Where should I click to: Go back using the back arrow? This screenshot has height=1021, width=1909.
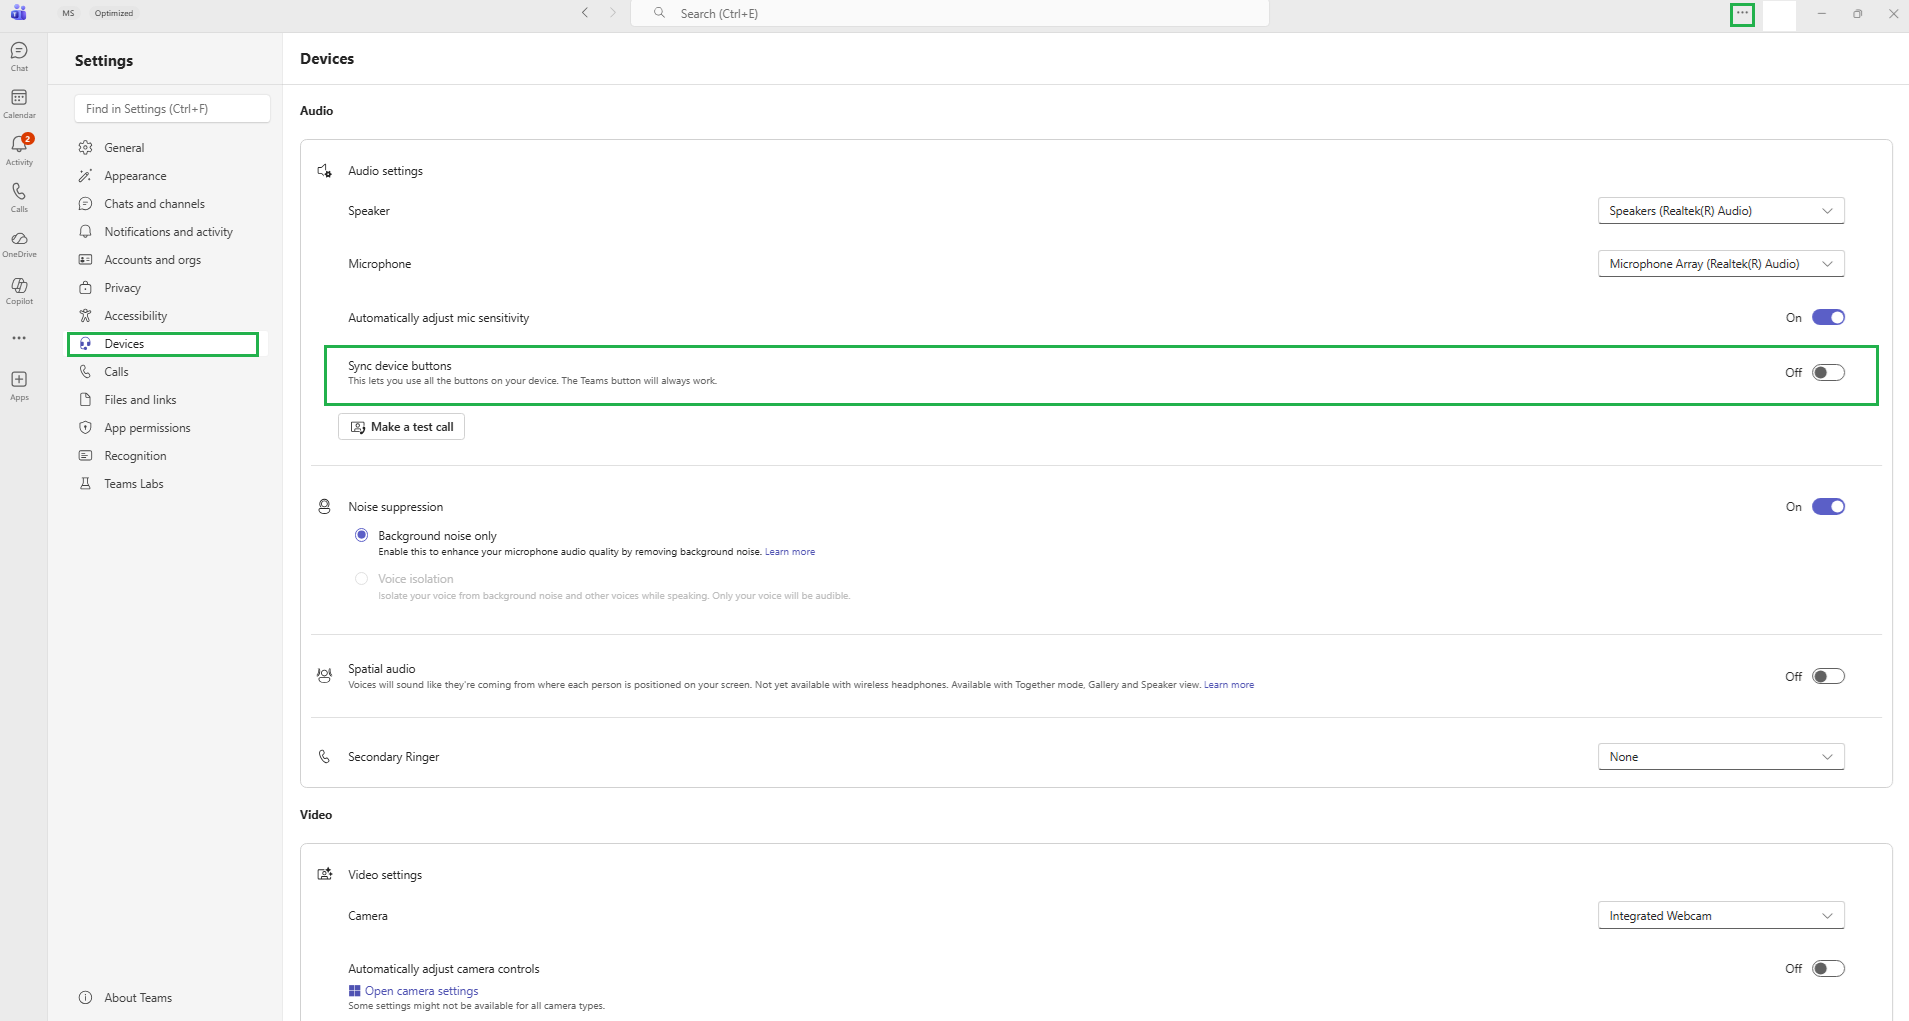pos(585,13)
